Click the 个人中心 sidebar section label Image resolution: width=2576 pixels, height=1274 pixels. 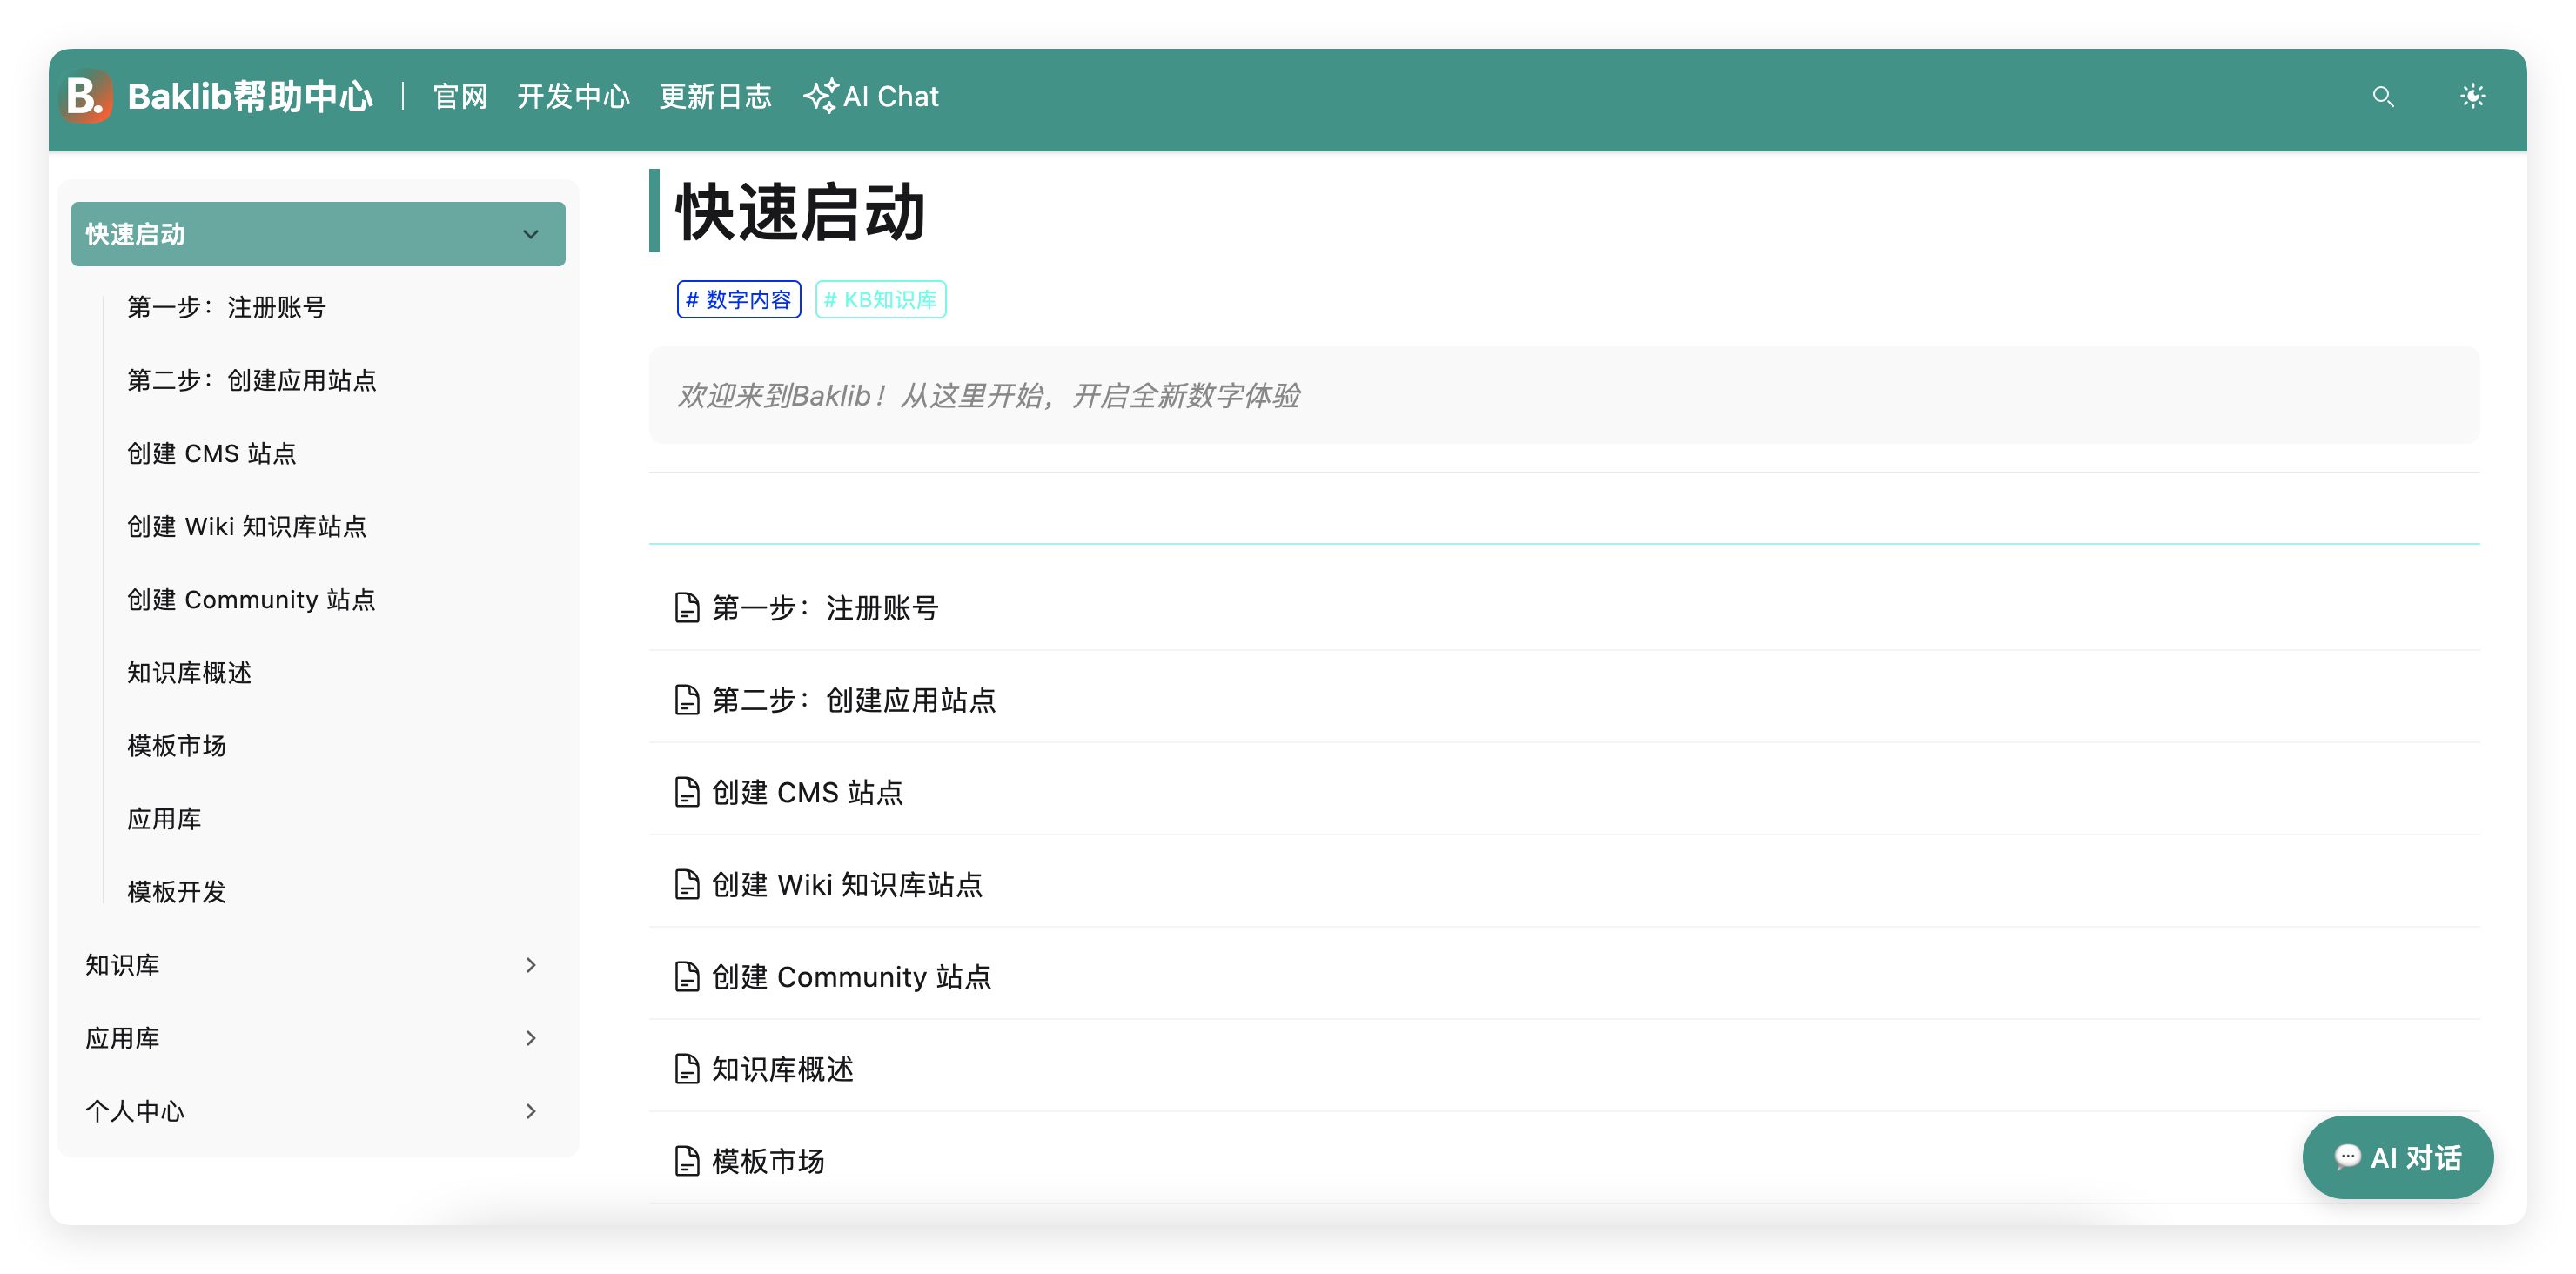[135, 1111]
